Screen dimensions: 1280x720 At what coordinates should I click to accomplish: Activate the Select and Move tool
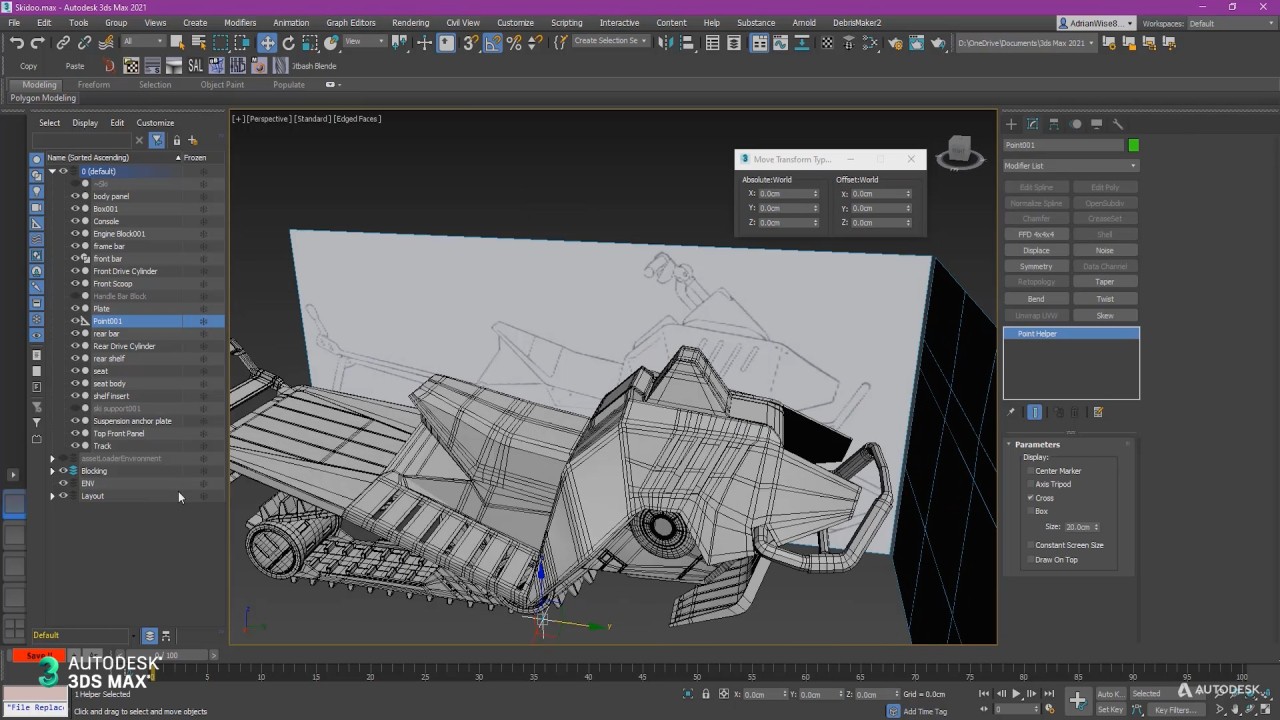click(267, 42)
